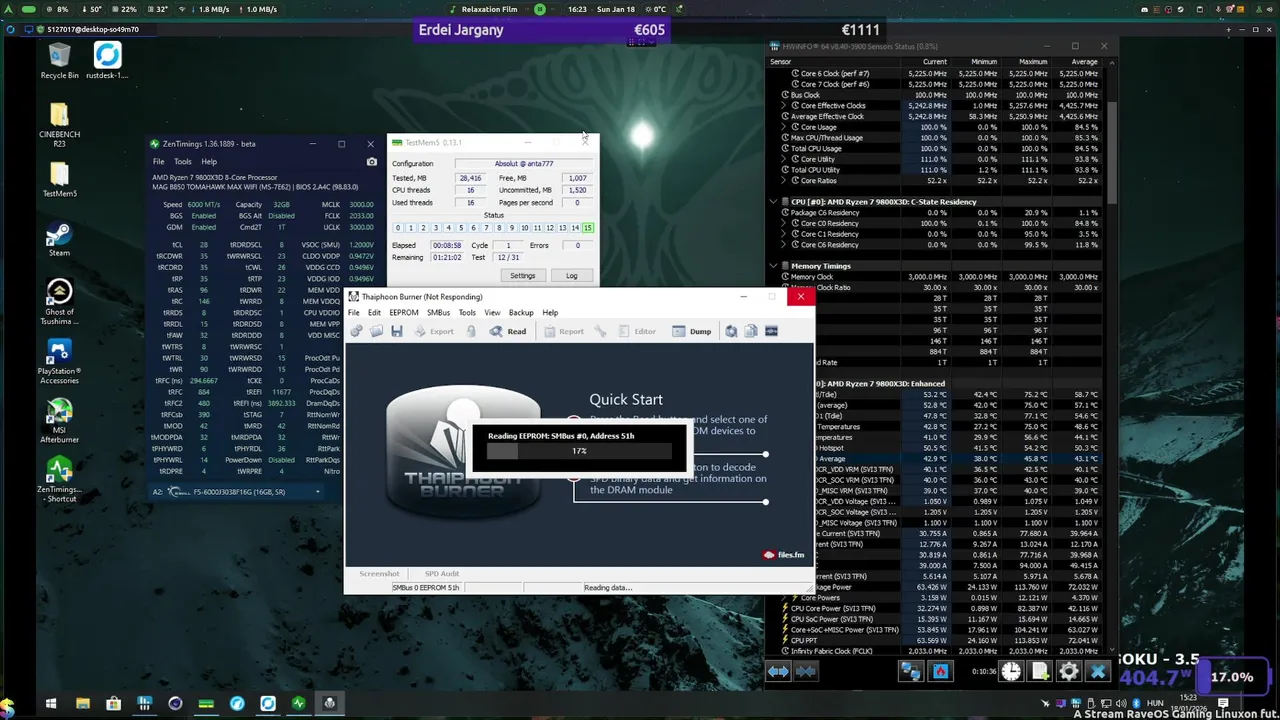Click the open folder icon in Thaiphoon Burner
Image resolution: width=1280 pixels, height=720 pixels.
[376, 331]
